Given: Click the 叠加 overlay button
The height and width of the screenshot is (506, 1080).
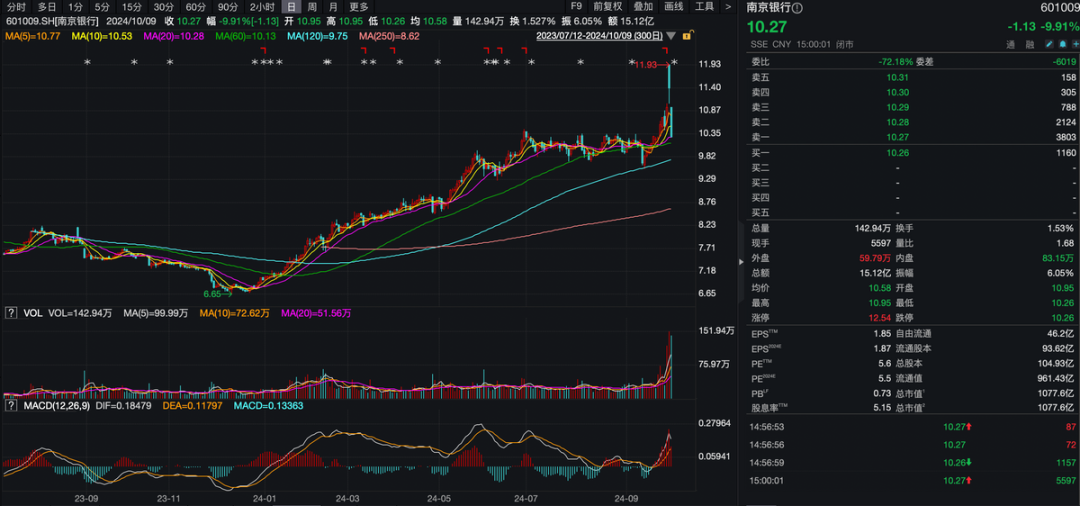Looking at the screenshot, I should click(643, 7).
